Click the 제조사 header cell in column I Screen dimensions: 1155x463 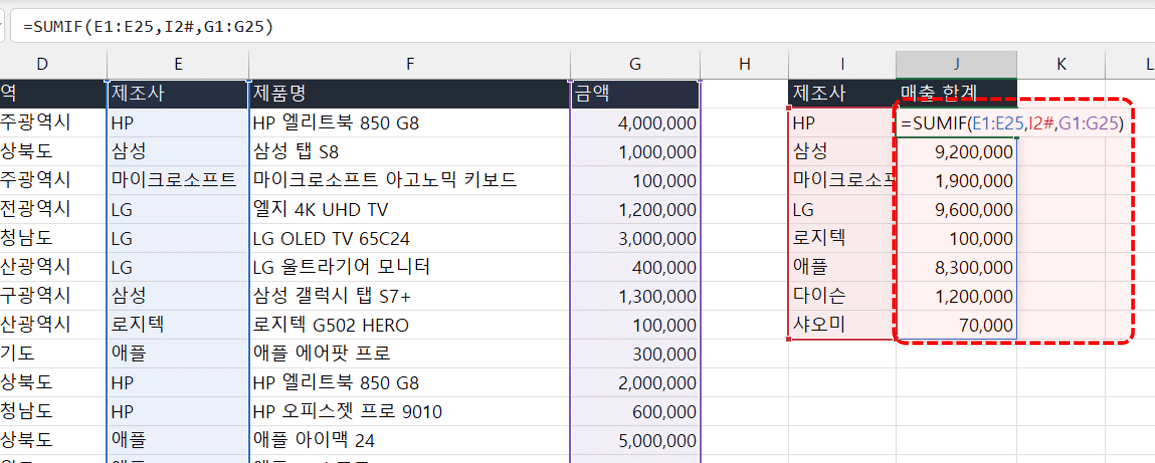pyautogui.click(x=843, y=93)
